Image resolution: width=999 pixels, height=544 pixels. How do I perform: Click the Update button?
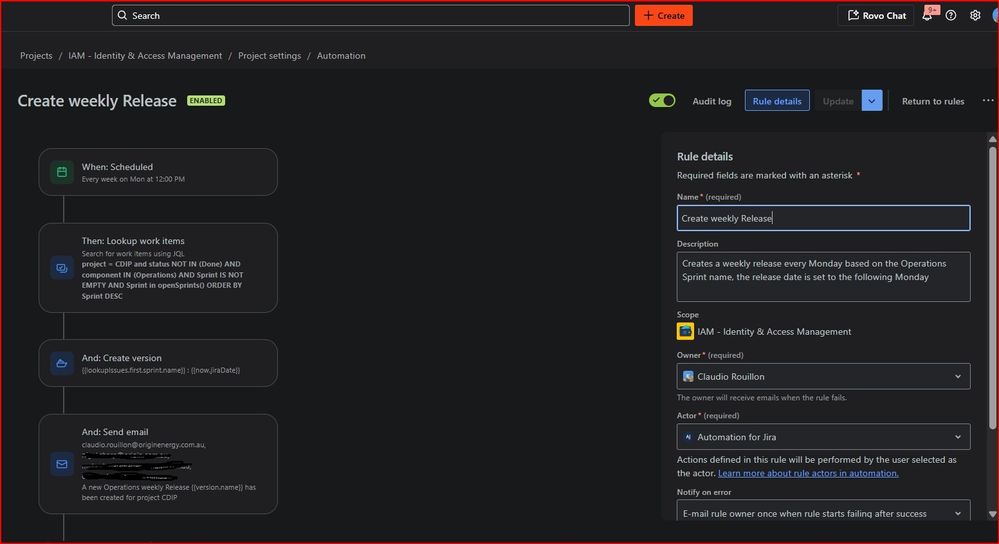(838, 101)
